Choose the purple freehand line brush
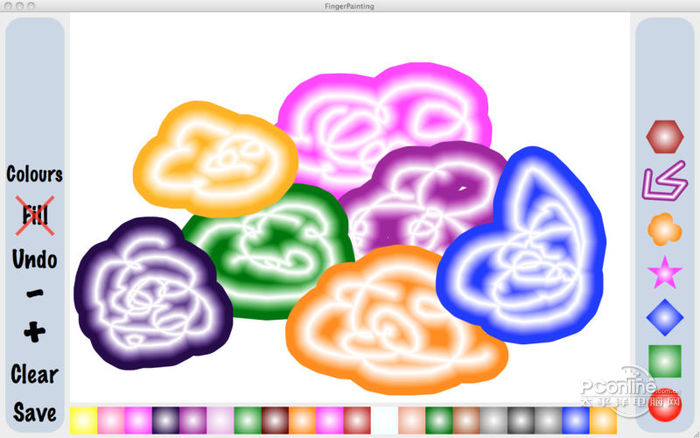The width and height of the screenshot is (700, 438). coord(664,181)
